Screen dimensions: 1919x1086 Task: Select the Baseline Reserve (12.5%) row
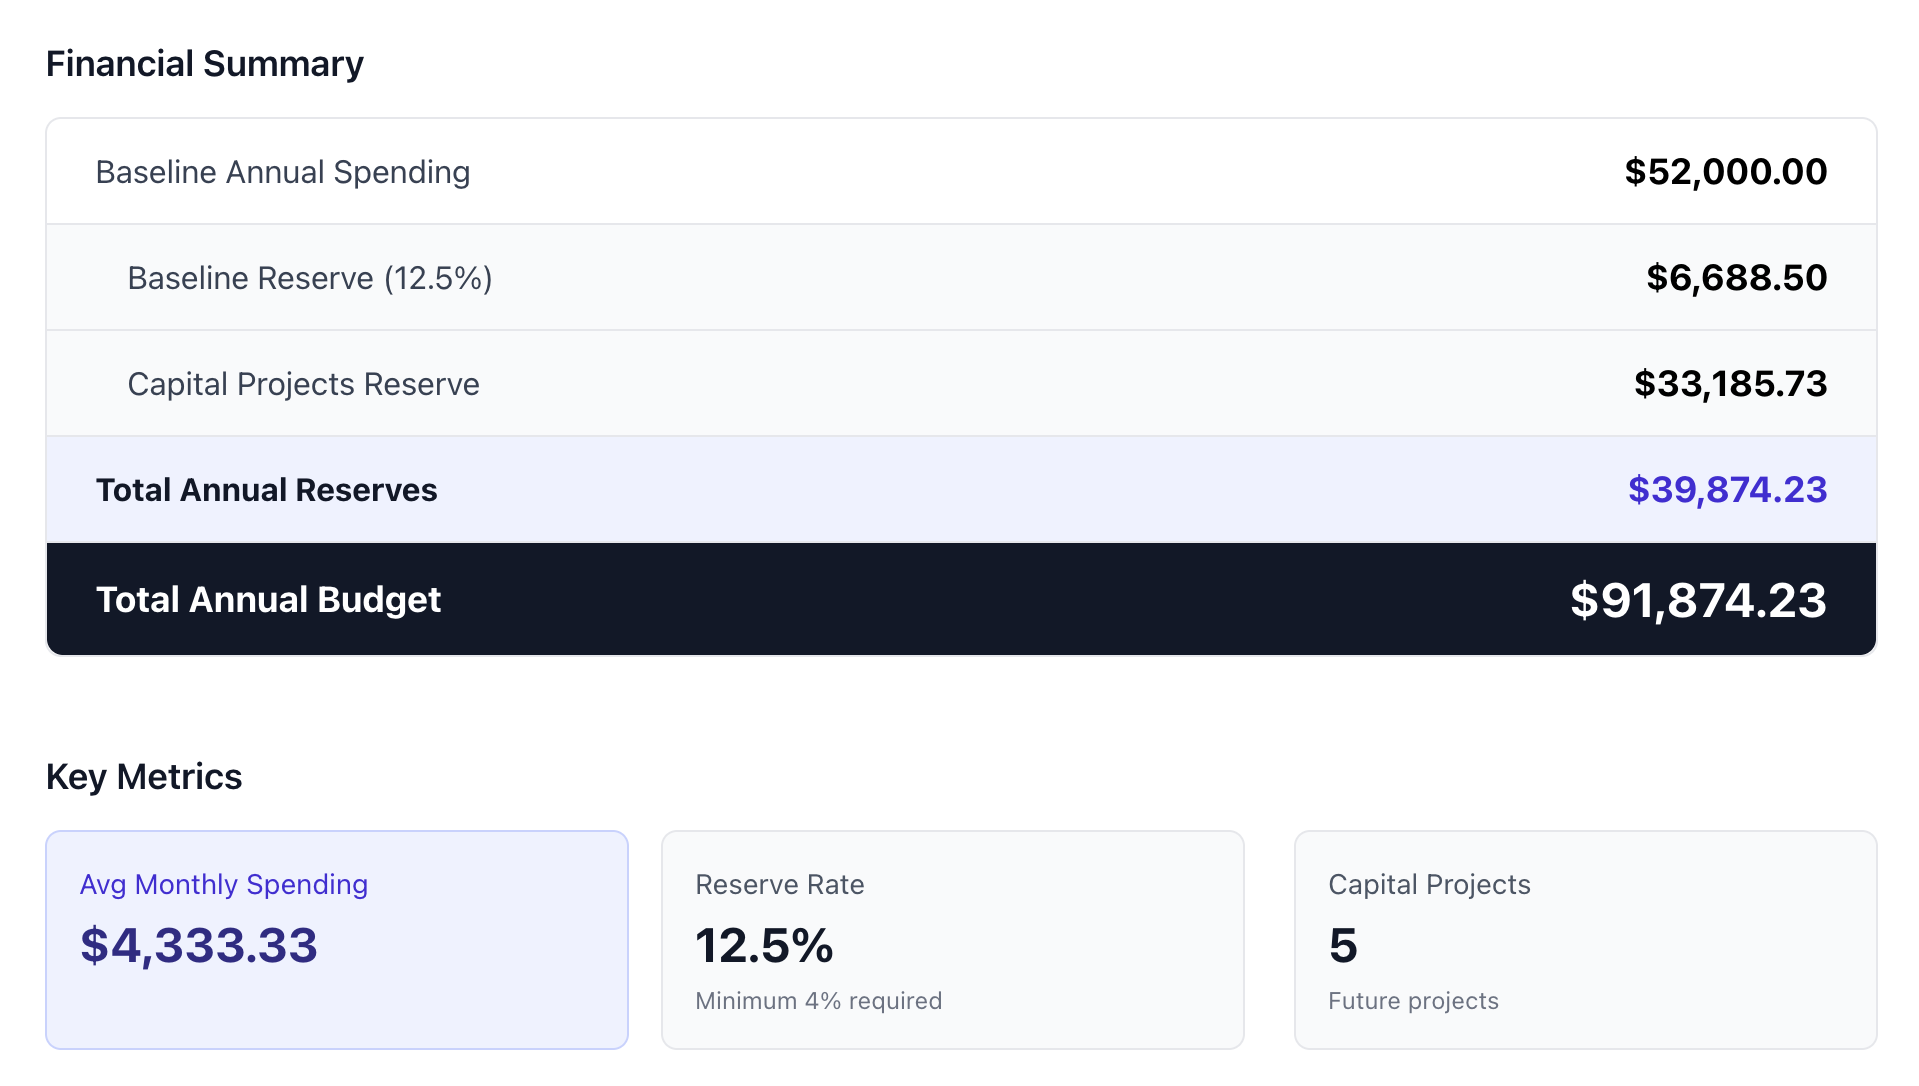[x=310, y=277]
